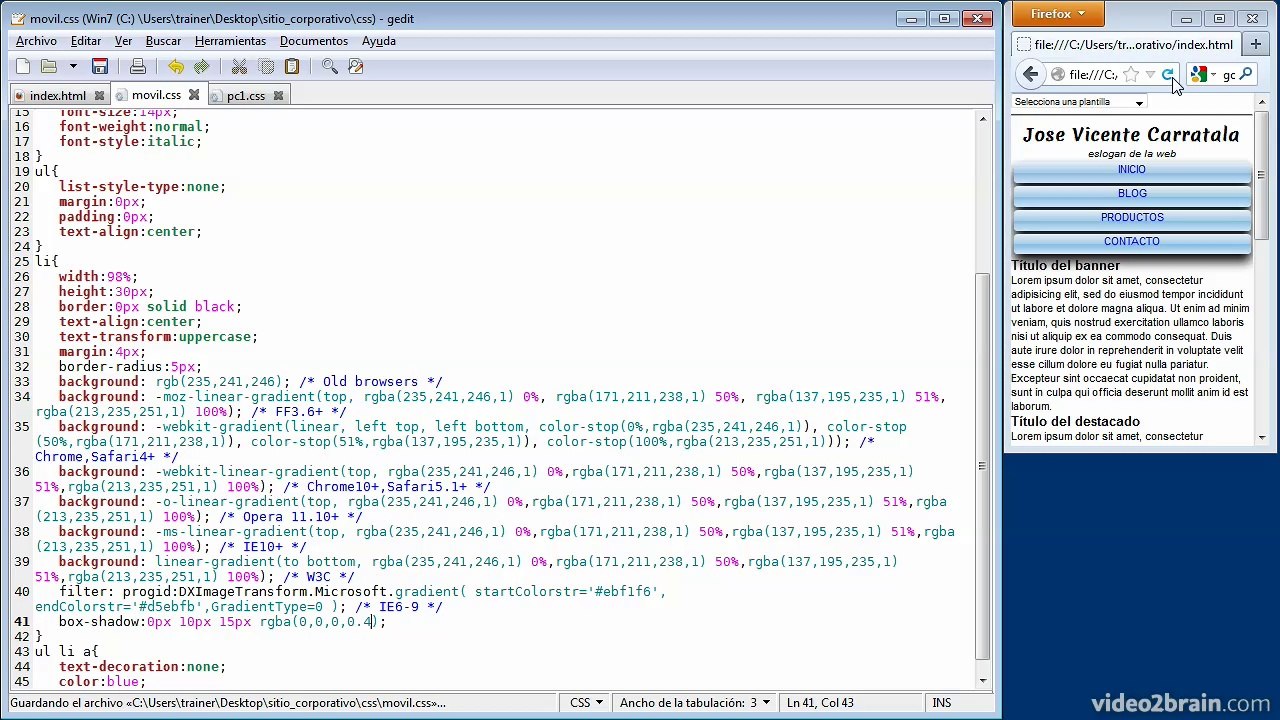Click the search magnifier in Firefox
Image resolution: width=1280 pixels, height=720 pixels.
click(x=1246, y=75)
